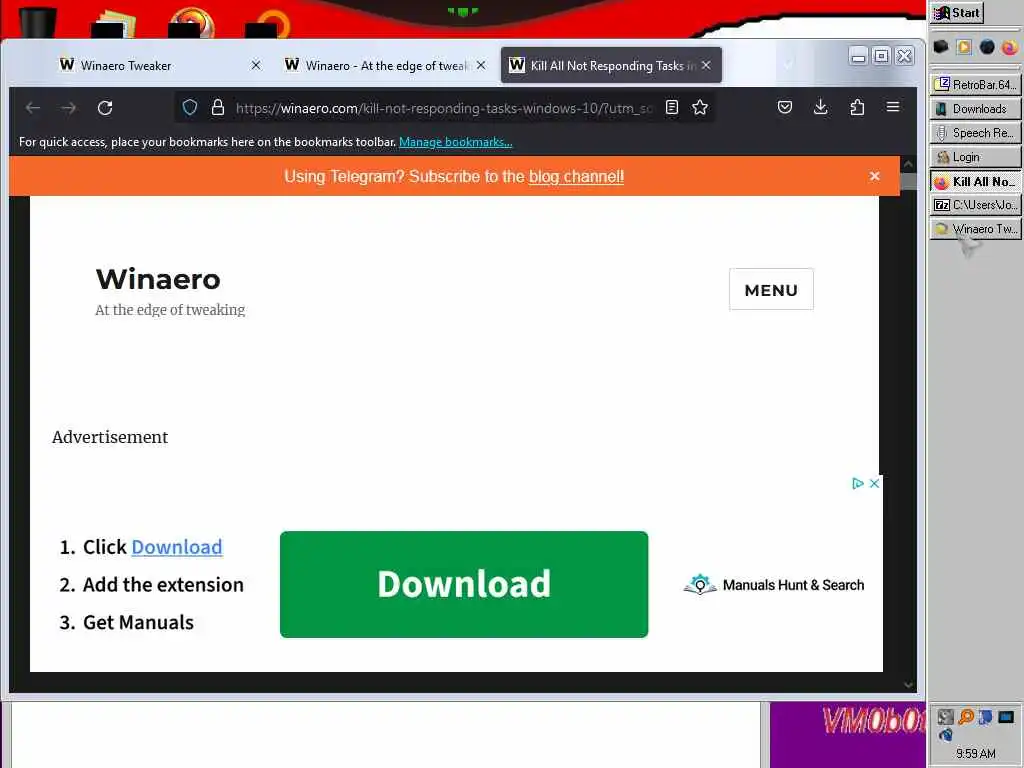Show site security padlock info

click(218, 108)
